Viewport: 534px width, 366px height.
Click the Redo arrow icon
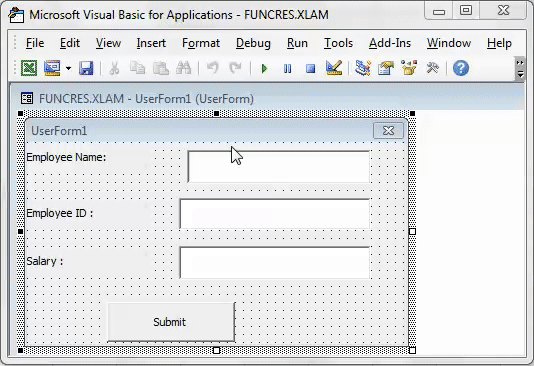coord(235,68)
